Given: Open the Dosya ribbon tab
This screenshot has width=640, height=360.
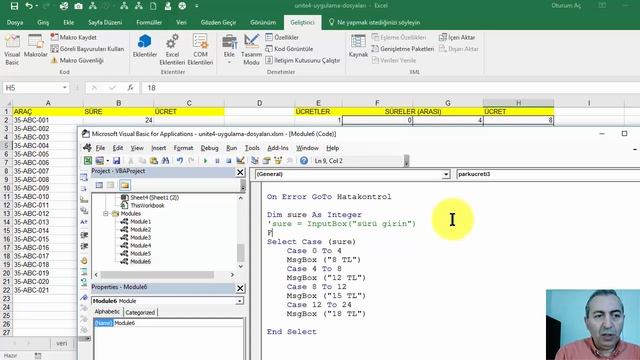Looking at the screenshot, I should point(15,22).
